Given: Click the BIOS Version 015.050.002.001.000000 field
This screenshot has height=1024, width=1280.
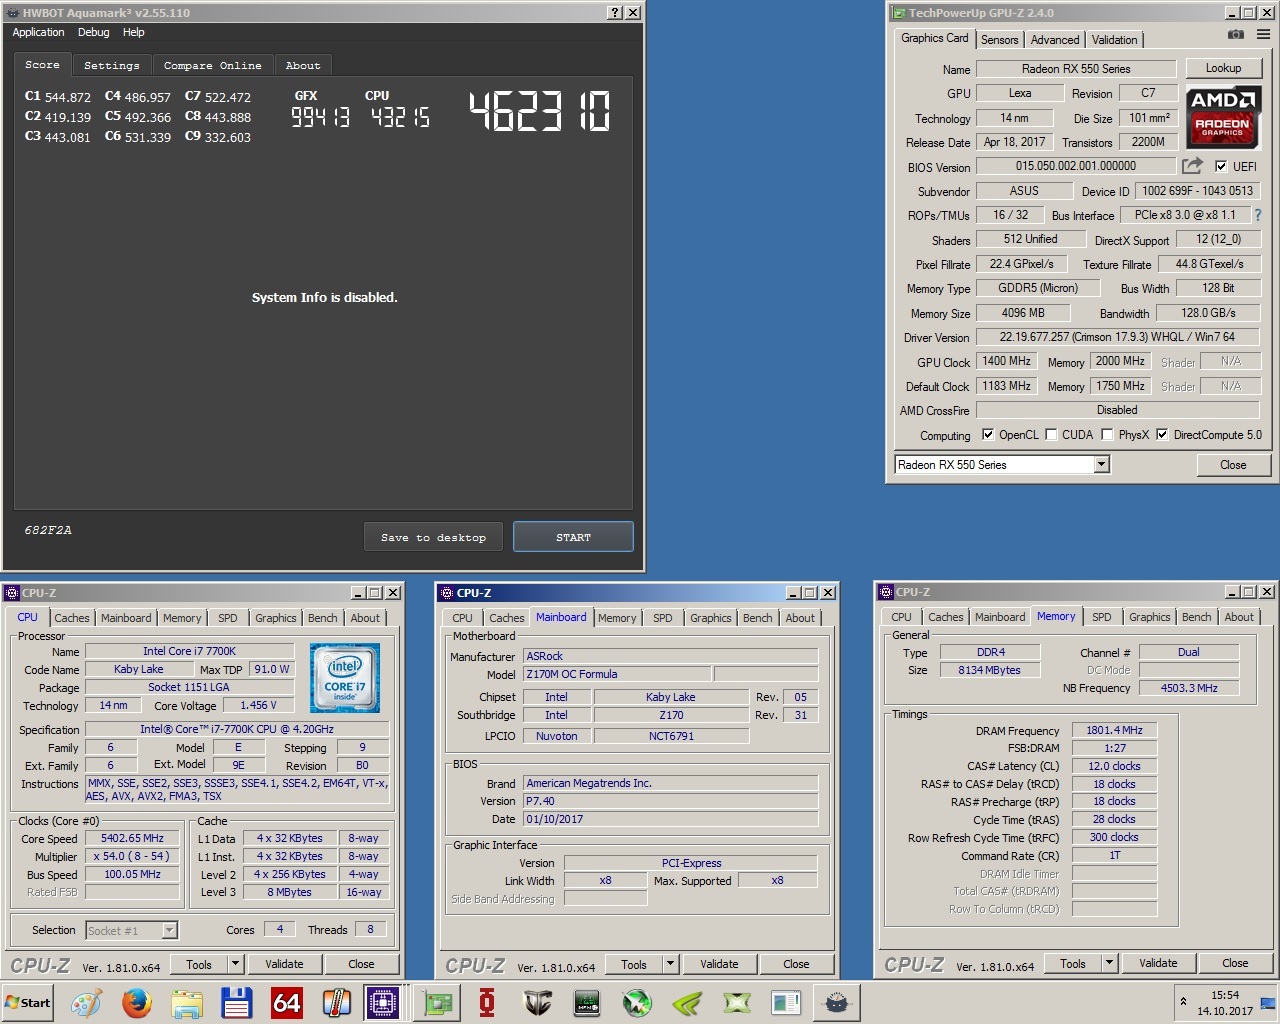Looking at the screenshot, I should point(1076,166).
